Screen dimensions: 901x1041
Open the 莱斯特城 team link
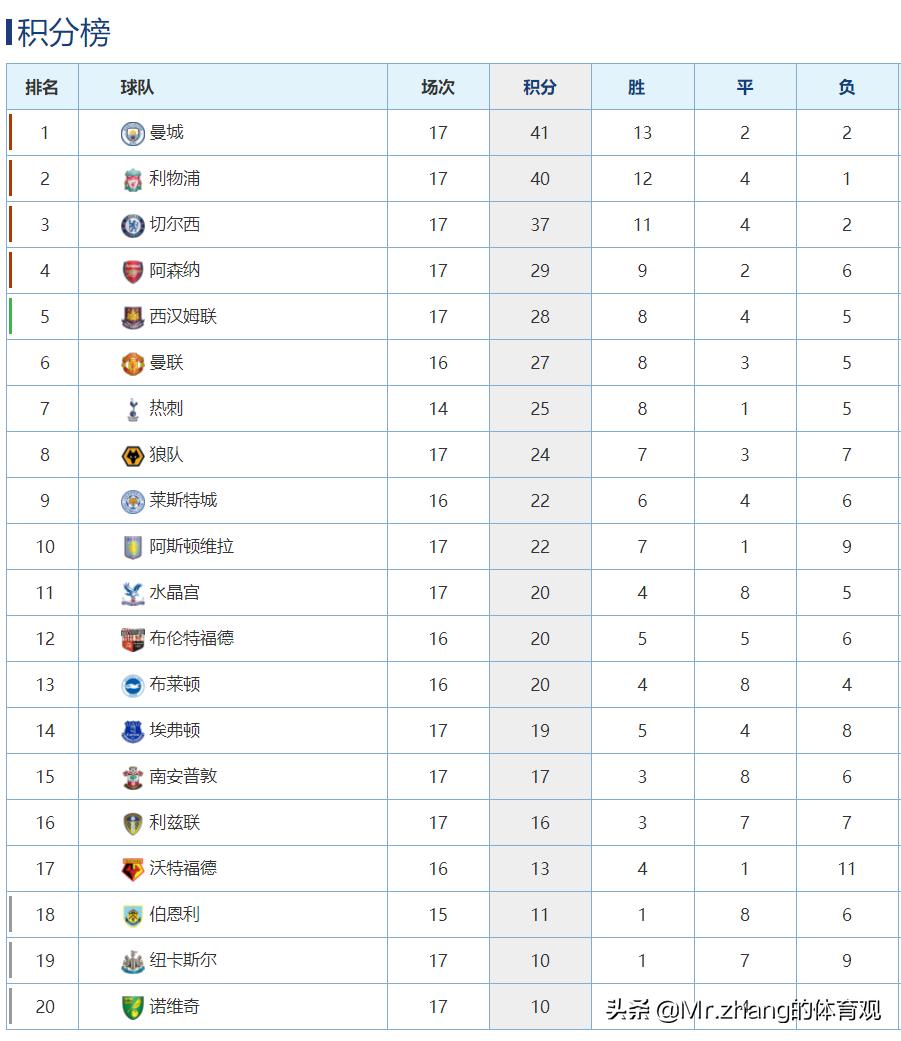point(183,500)
